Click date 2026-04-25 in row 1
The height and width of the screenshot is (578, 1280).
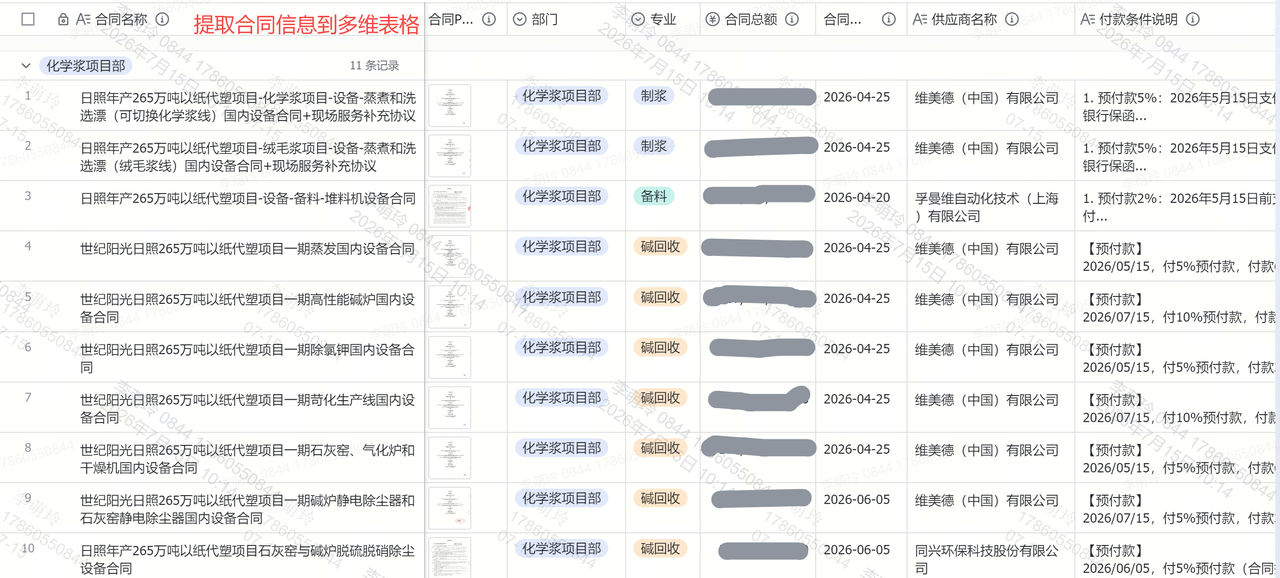point(856,98)
